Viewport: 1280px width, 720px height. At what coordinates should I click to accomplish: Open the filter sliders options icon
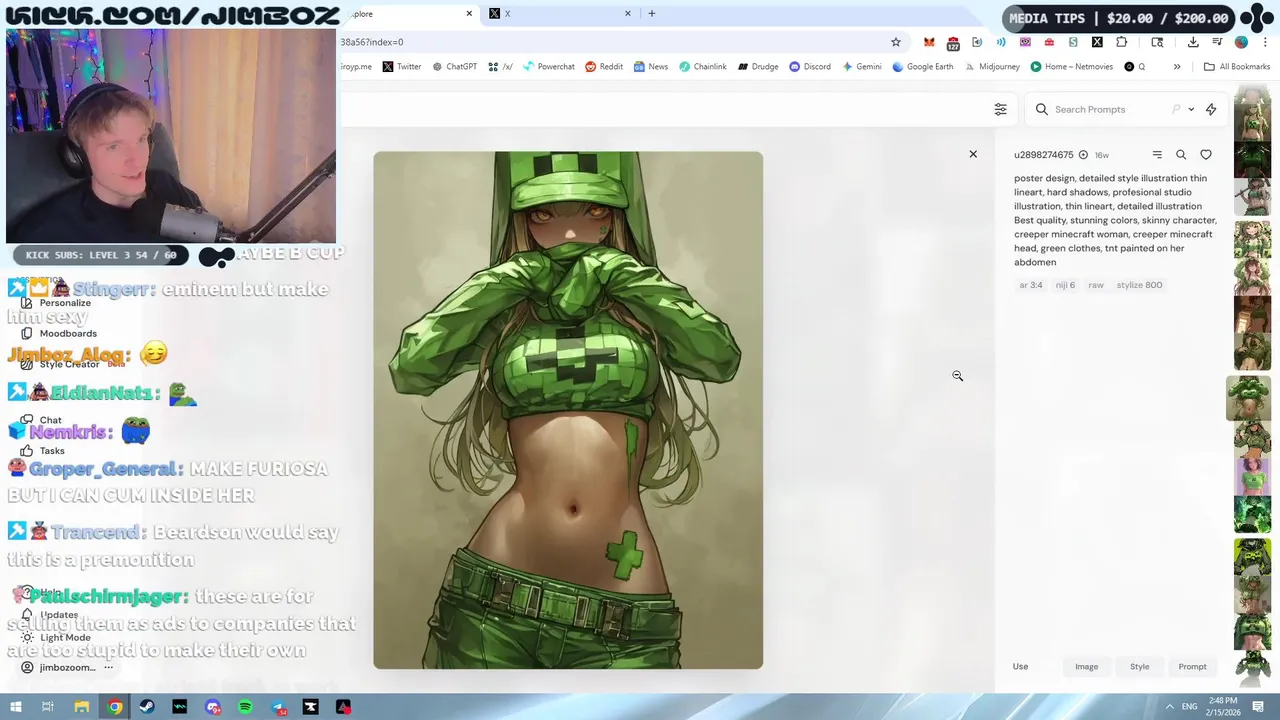1000,109
